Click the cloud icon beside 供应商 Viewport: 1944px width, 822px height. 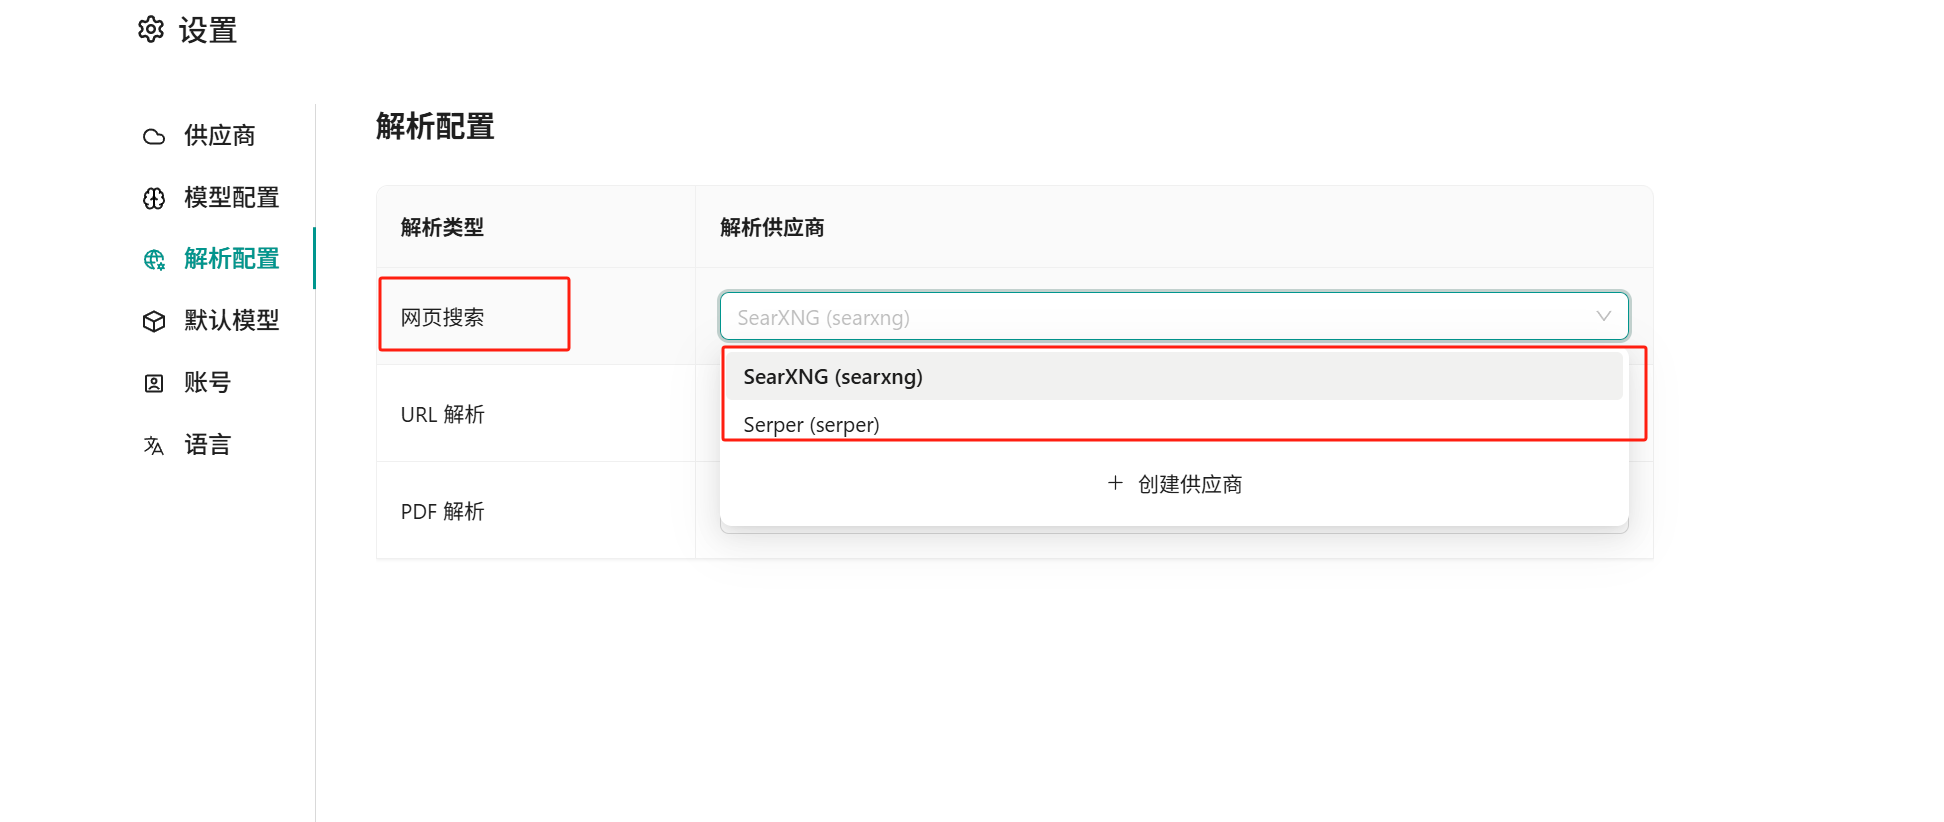(x=154, y=136)
